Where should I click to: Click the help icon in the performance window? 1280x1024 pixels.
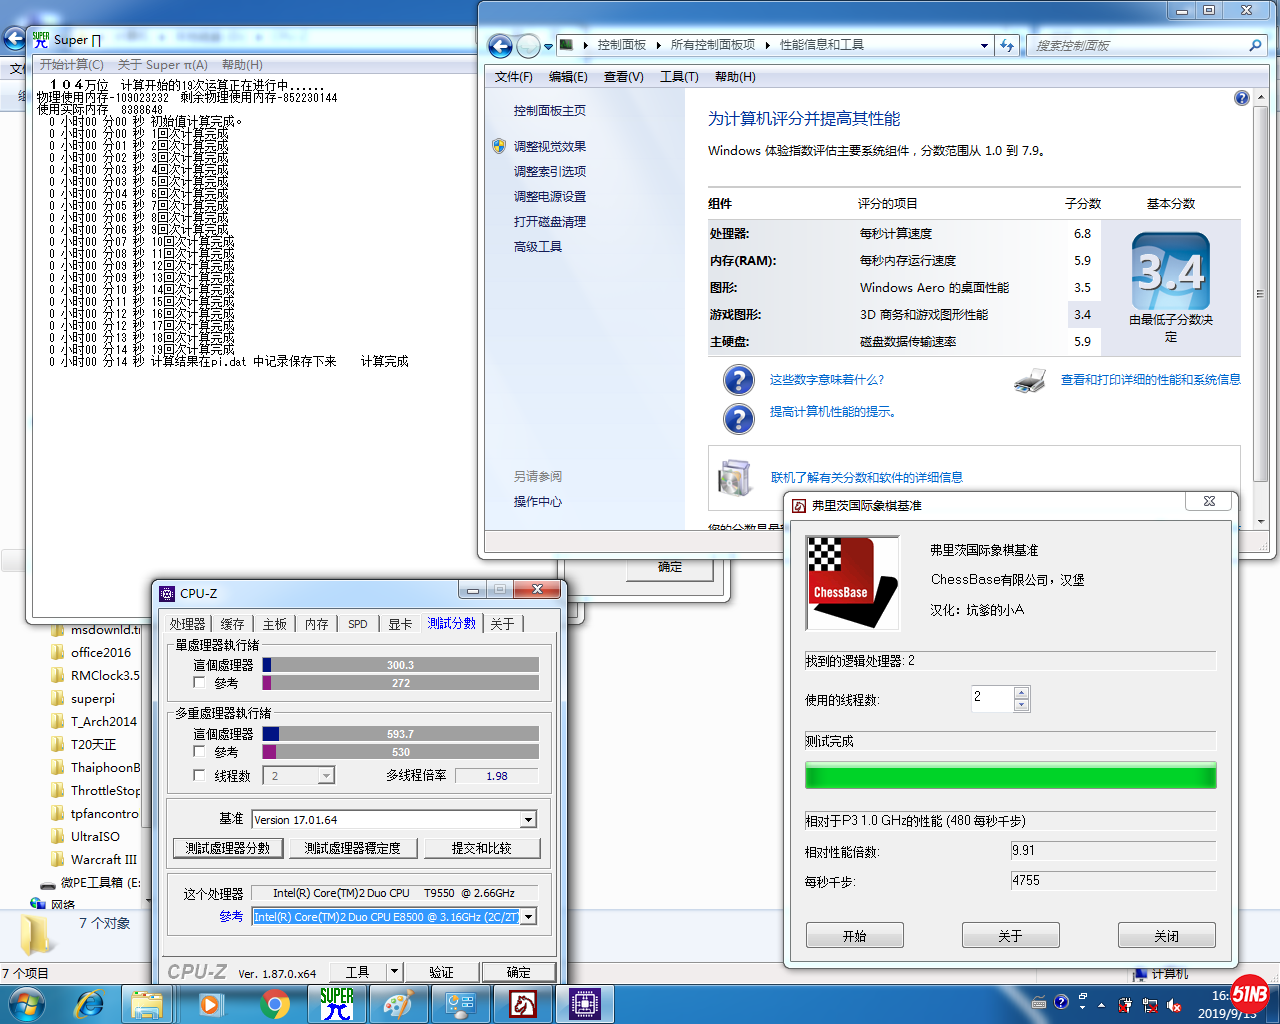click(1241, 98)
